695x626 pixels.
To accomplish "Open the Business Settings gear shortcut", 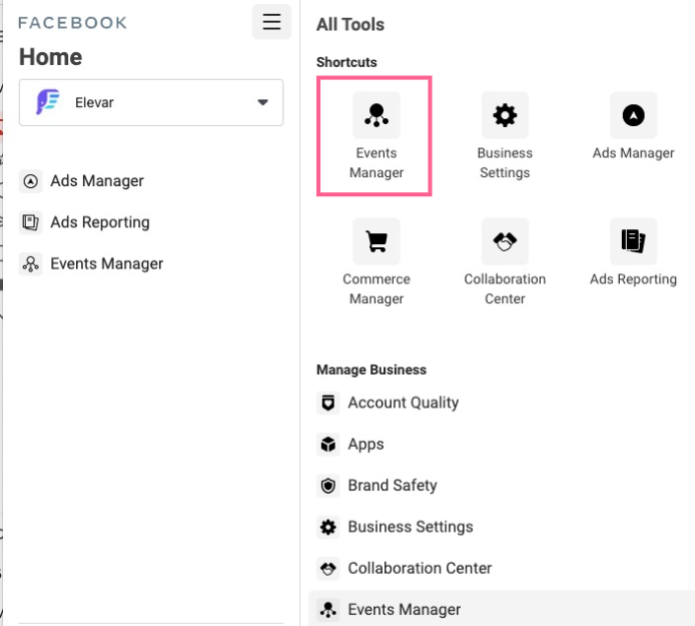I will [505, 115].
